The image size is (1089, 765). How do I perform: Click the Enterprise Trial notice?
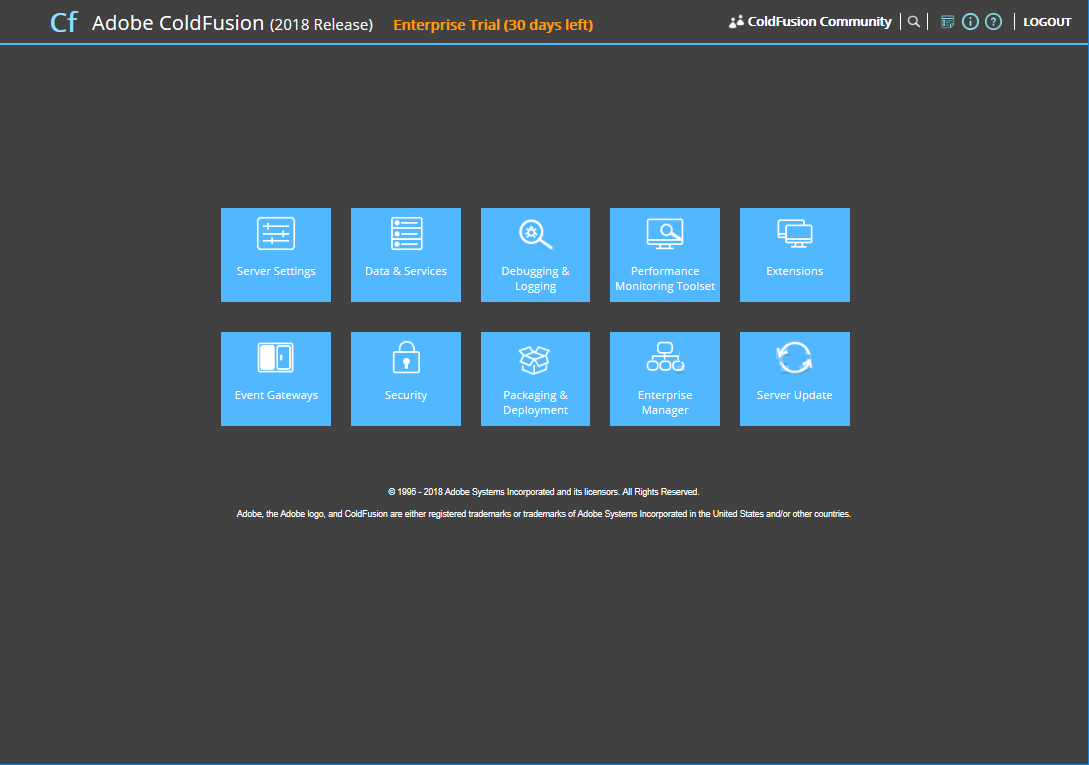click(x=492, y=24)
